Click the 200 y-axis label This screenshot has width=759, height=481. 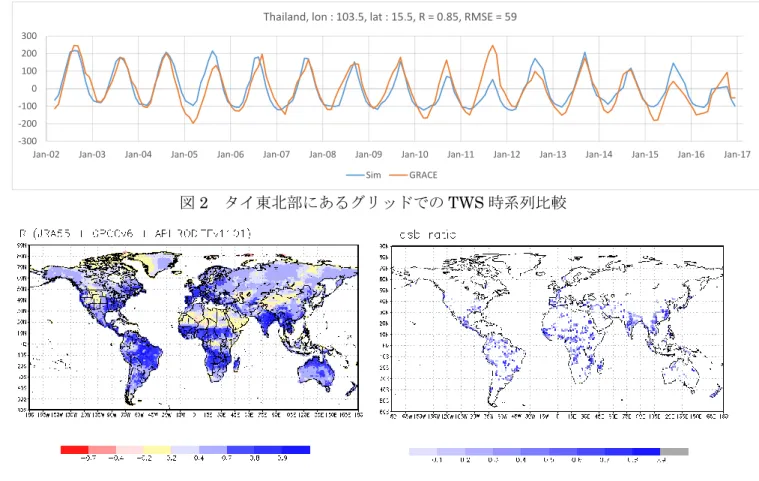click(29, 53)
